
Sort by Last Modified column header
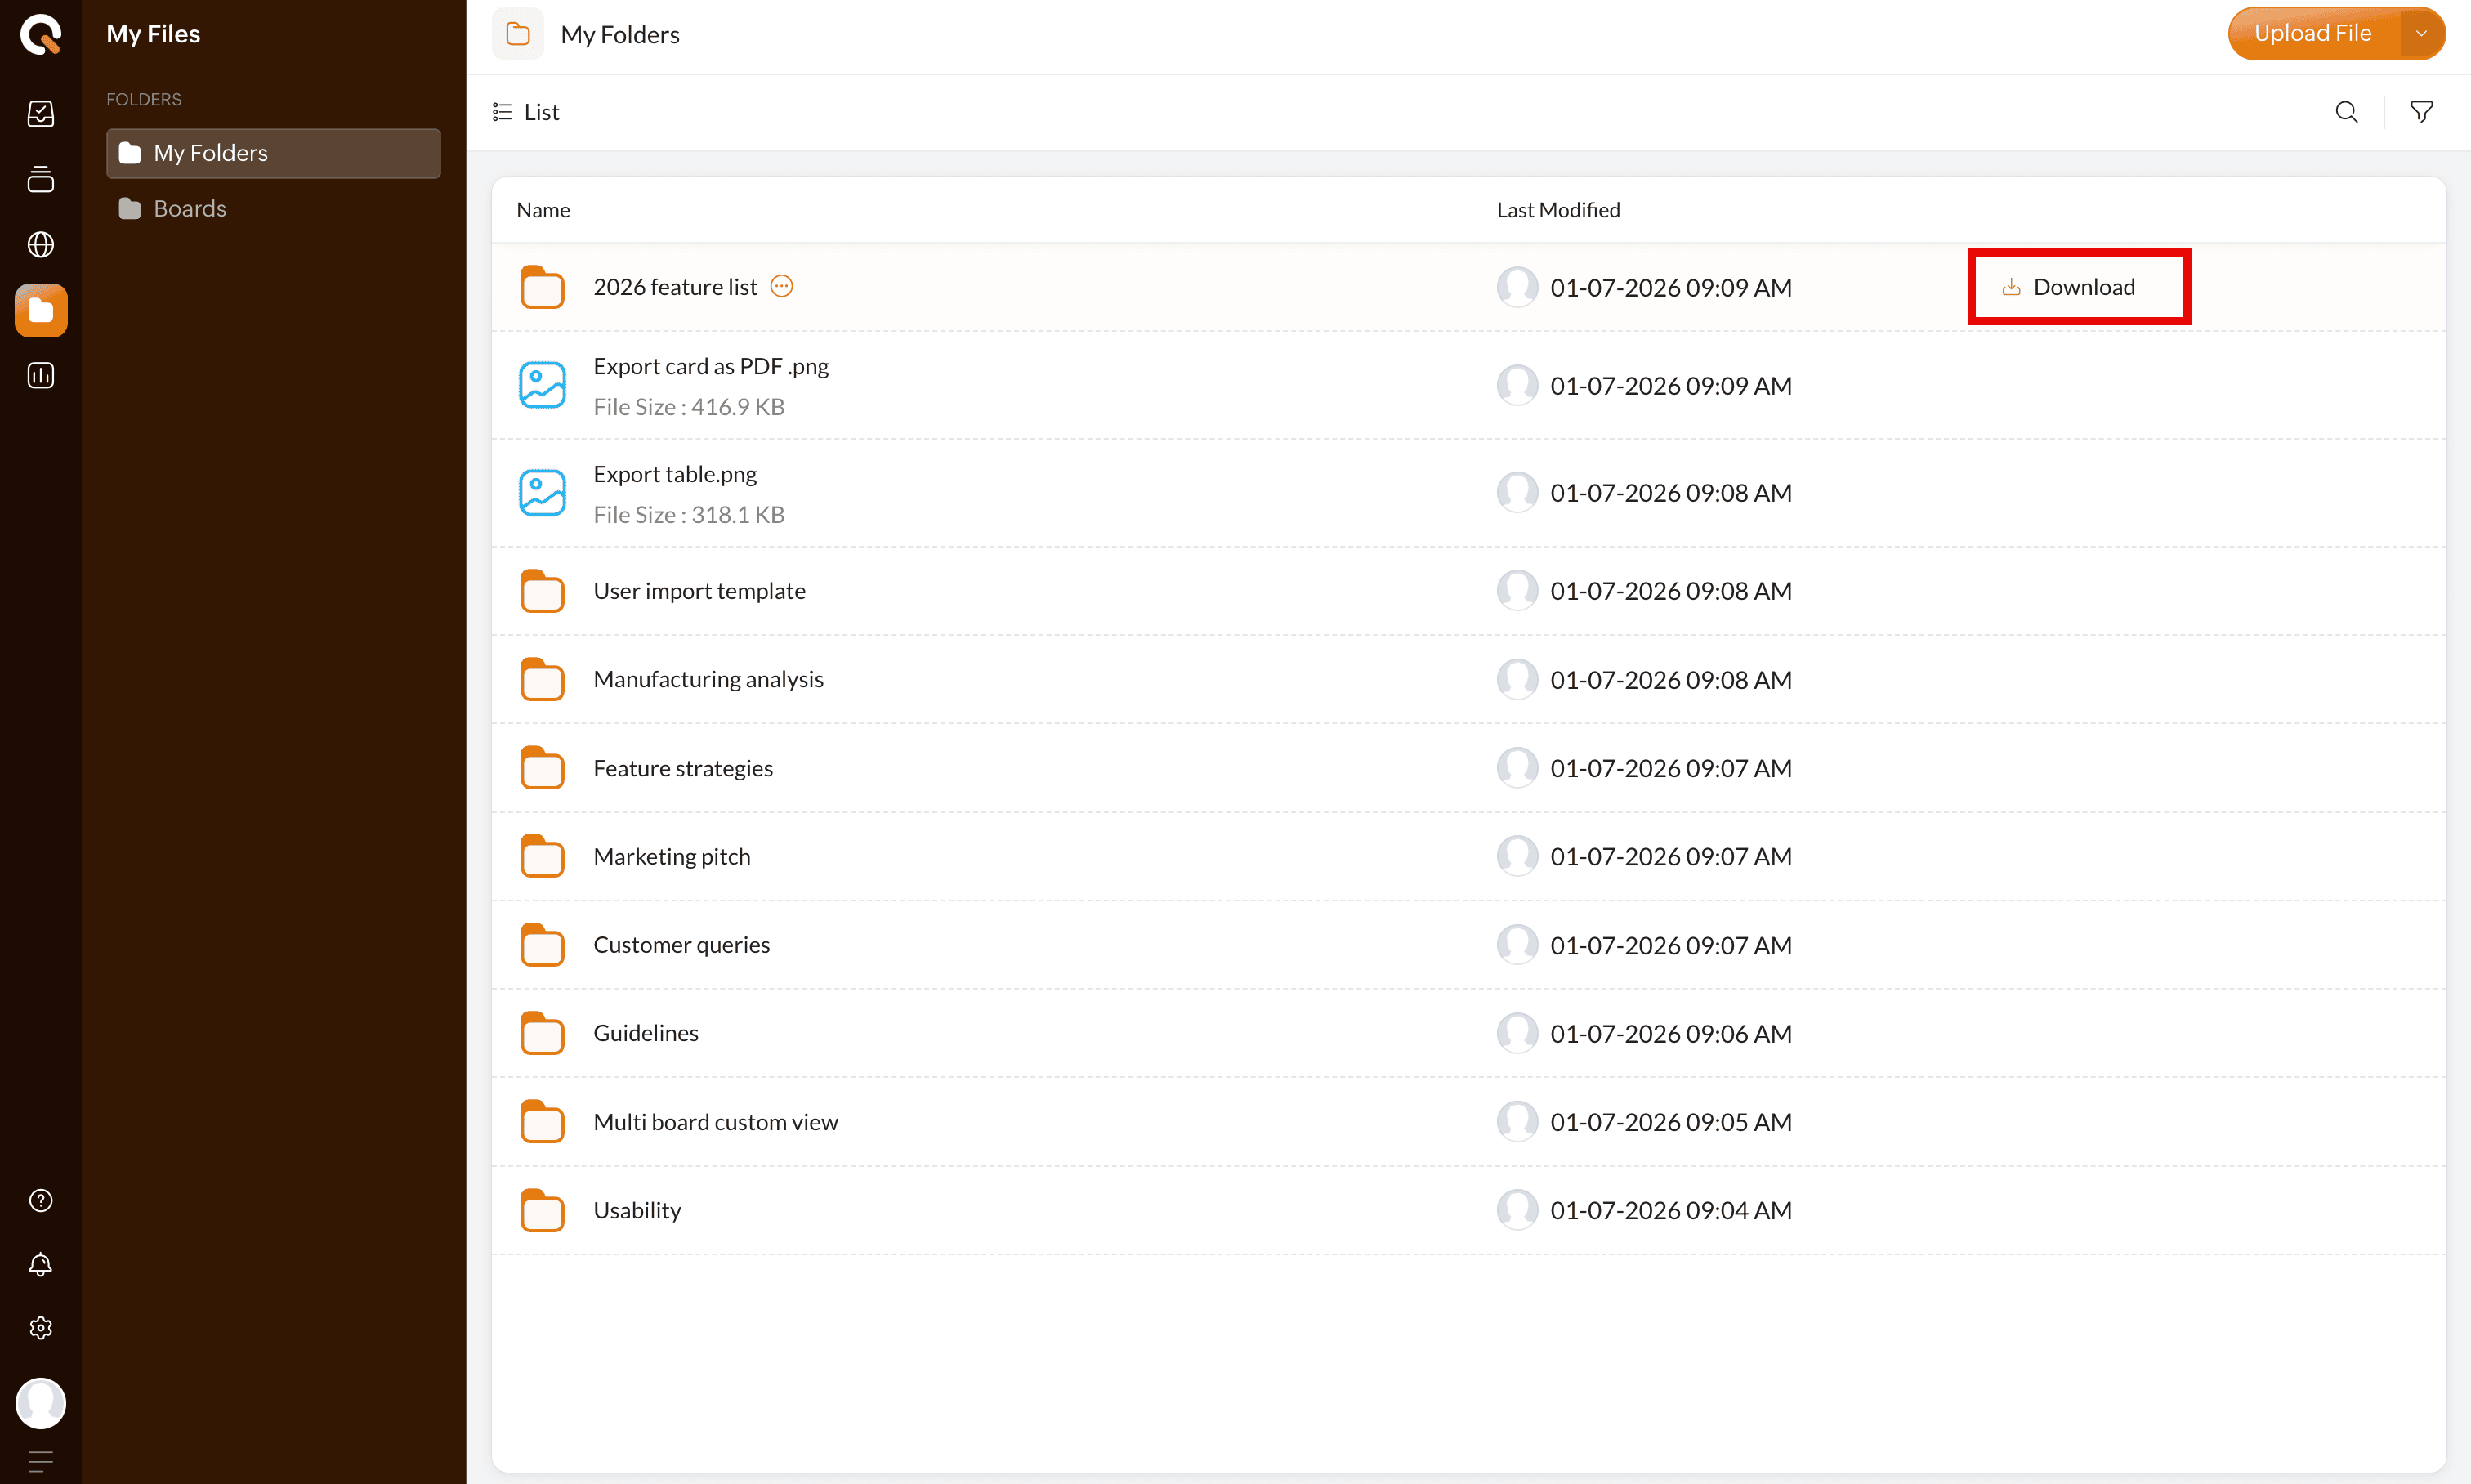(x=1558, y=210)
